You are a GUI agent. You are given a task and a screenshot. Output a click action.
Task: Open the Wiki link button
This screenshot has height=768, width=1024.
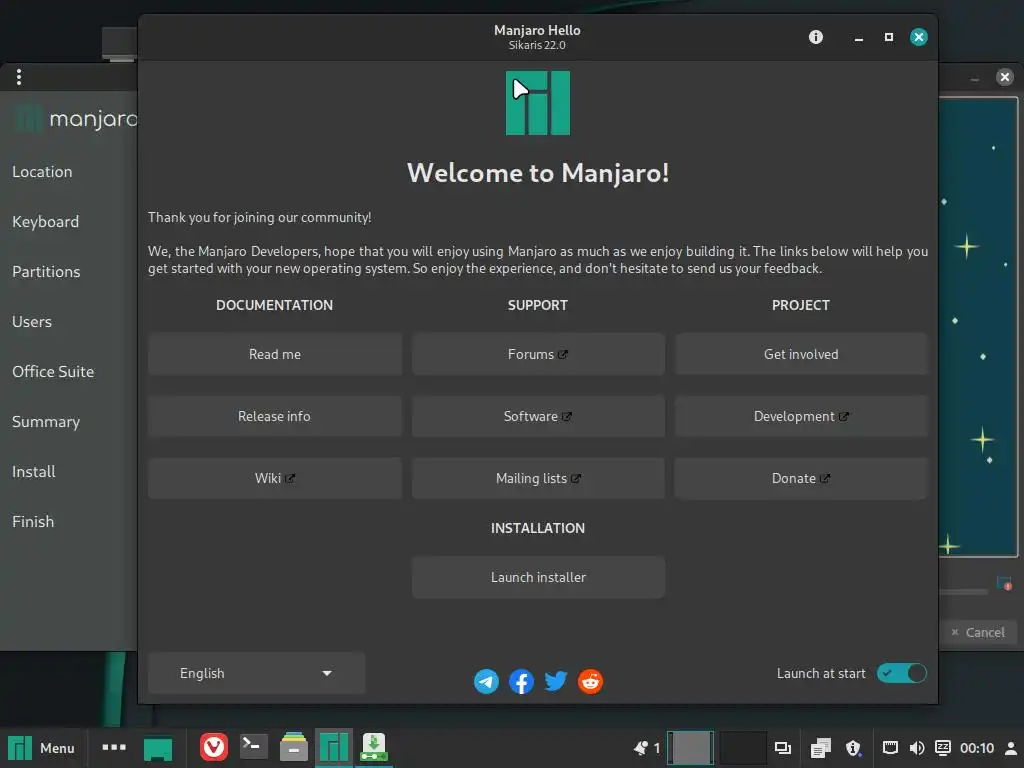click(275, 478)
